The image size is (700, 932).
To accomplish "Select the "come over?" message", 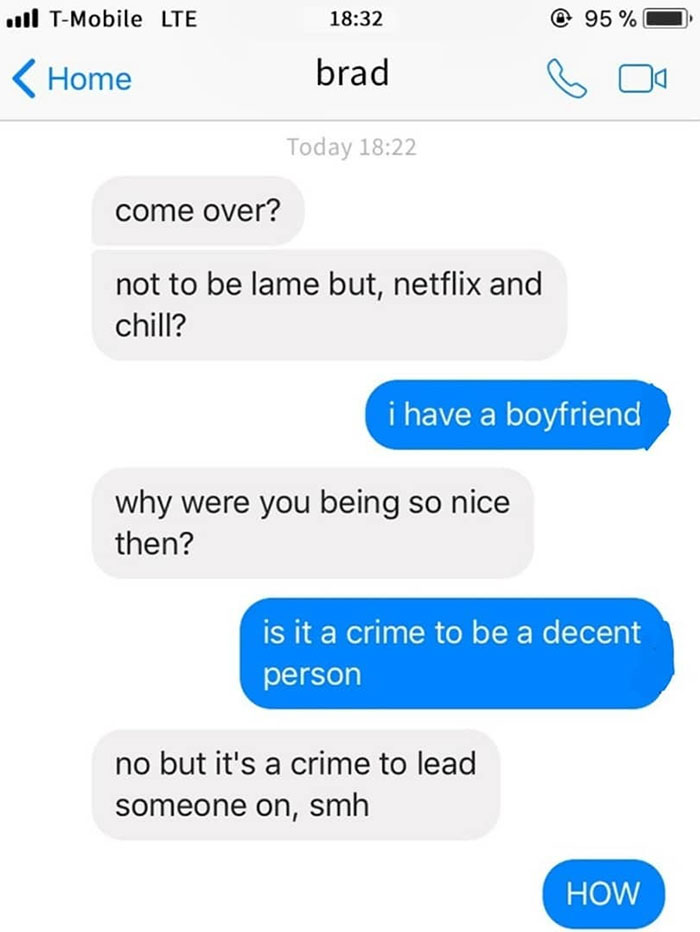I will click(x=198, y=211).
